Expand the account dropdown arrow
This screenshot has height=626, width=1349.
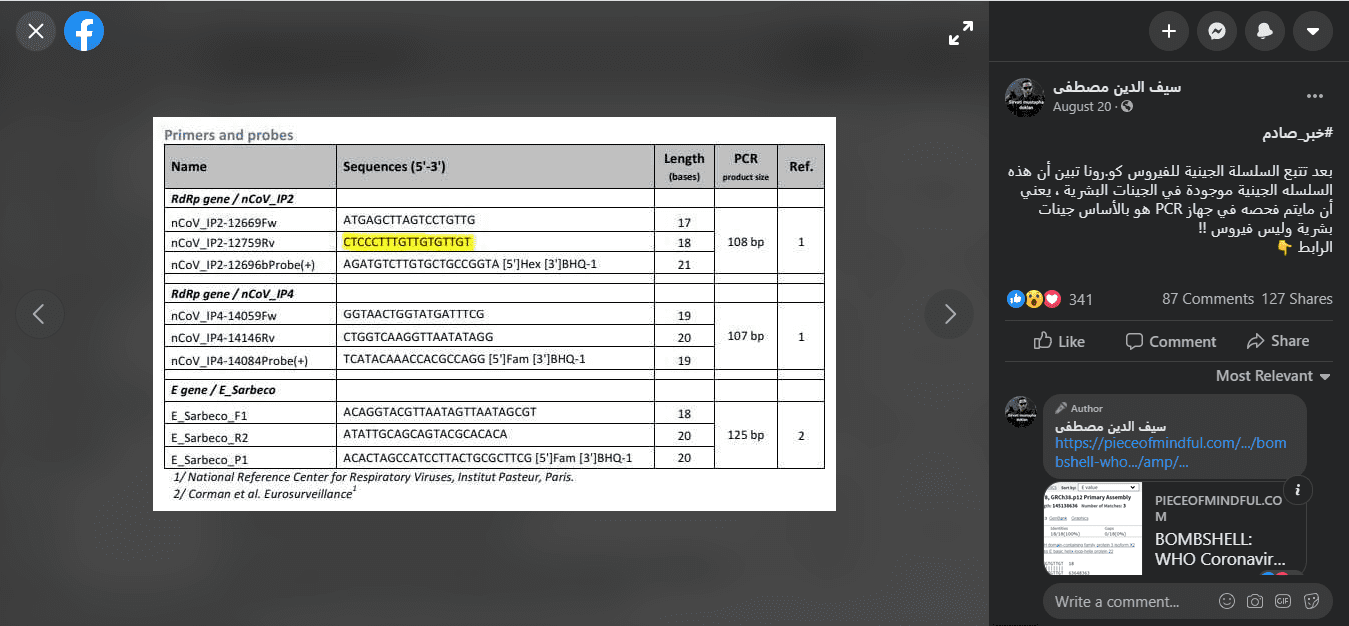[1313, 32]
